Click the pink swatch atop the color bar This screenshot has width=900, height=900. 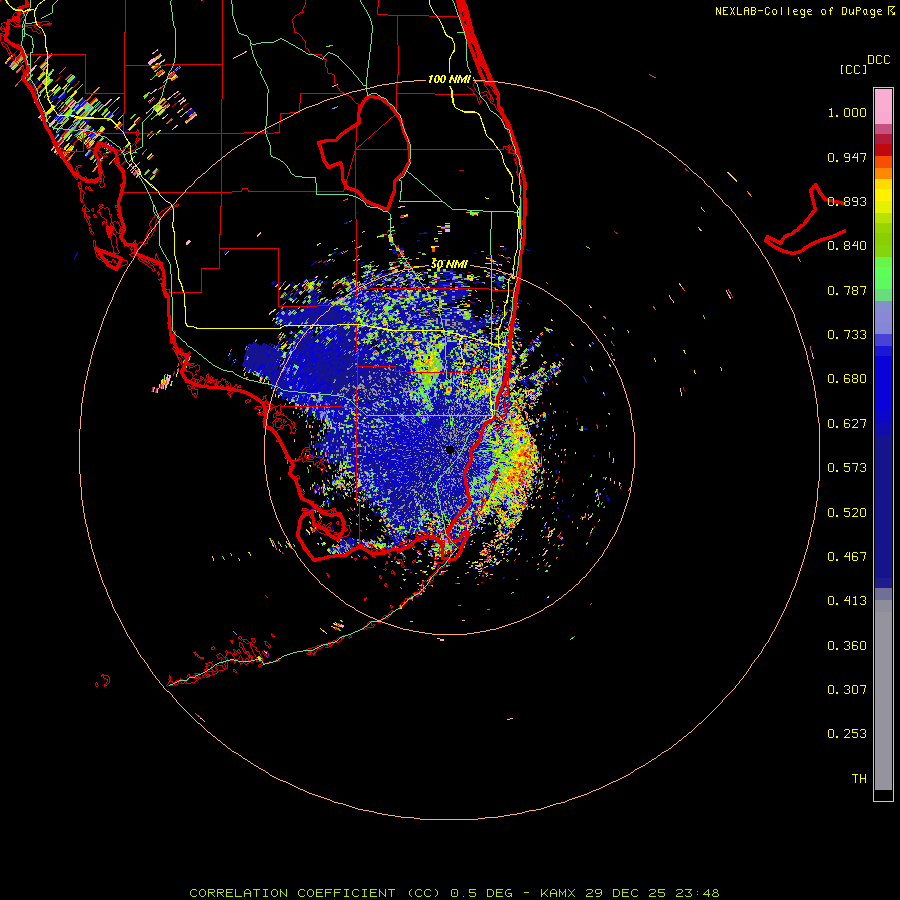coord(883,107)
